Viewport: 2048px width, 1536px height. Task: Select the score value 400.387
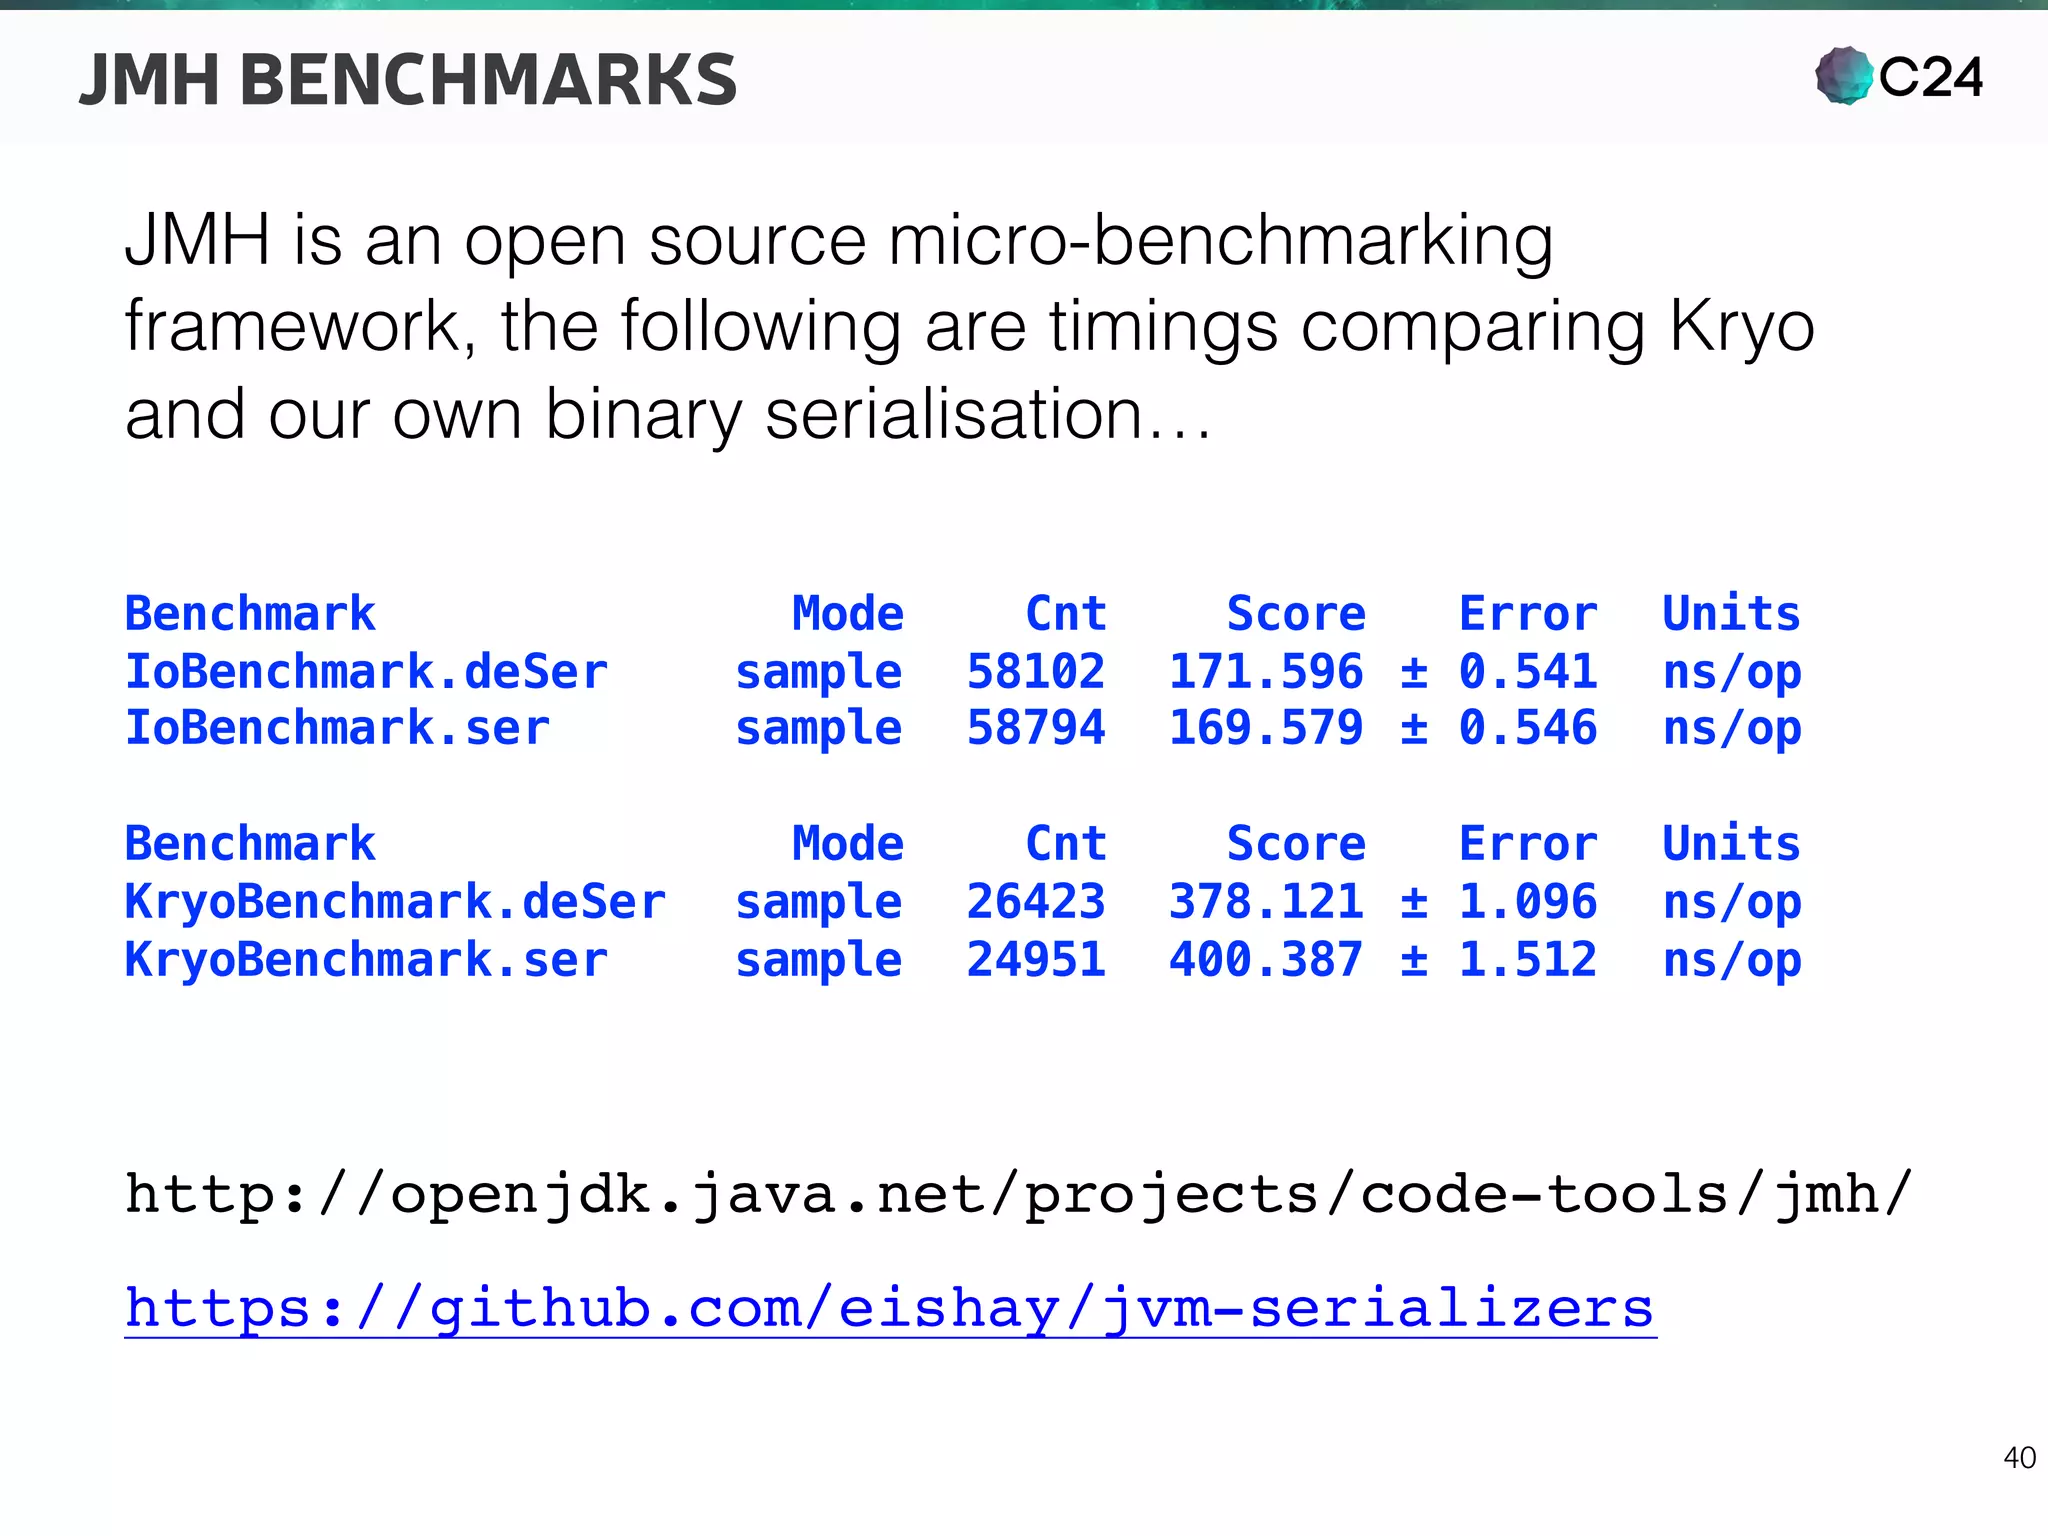(x=1266, y=960)
